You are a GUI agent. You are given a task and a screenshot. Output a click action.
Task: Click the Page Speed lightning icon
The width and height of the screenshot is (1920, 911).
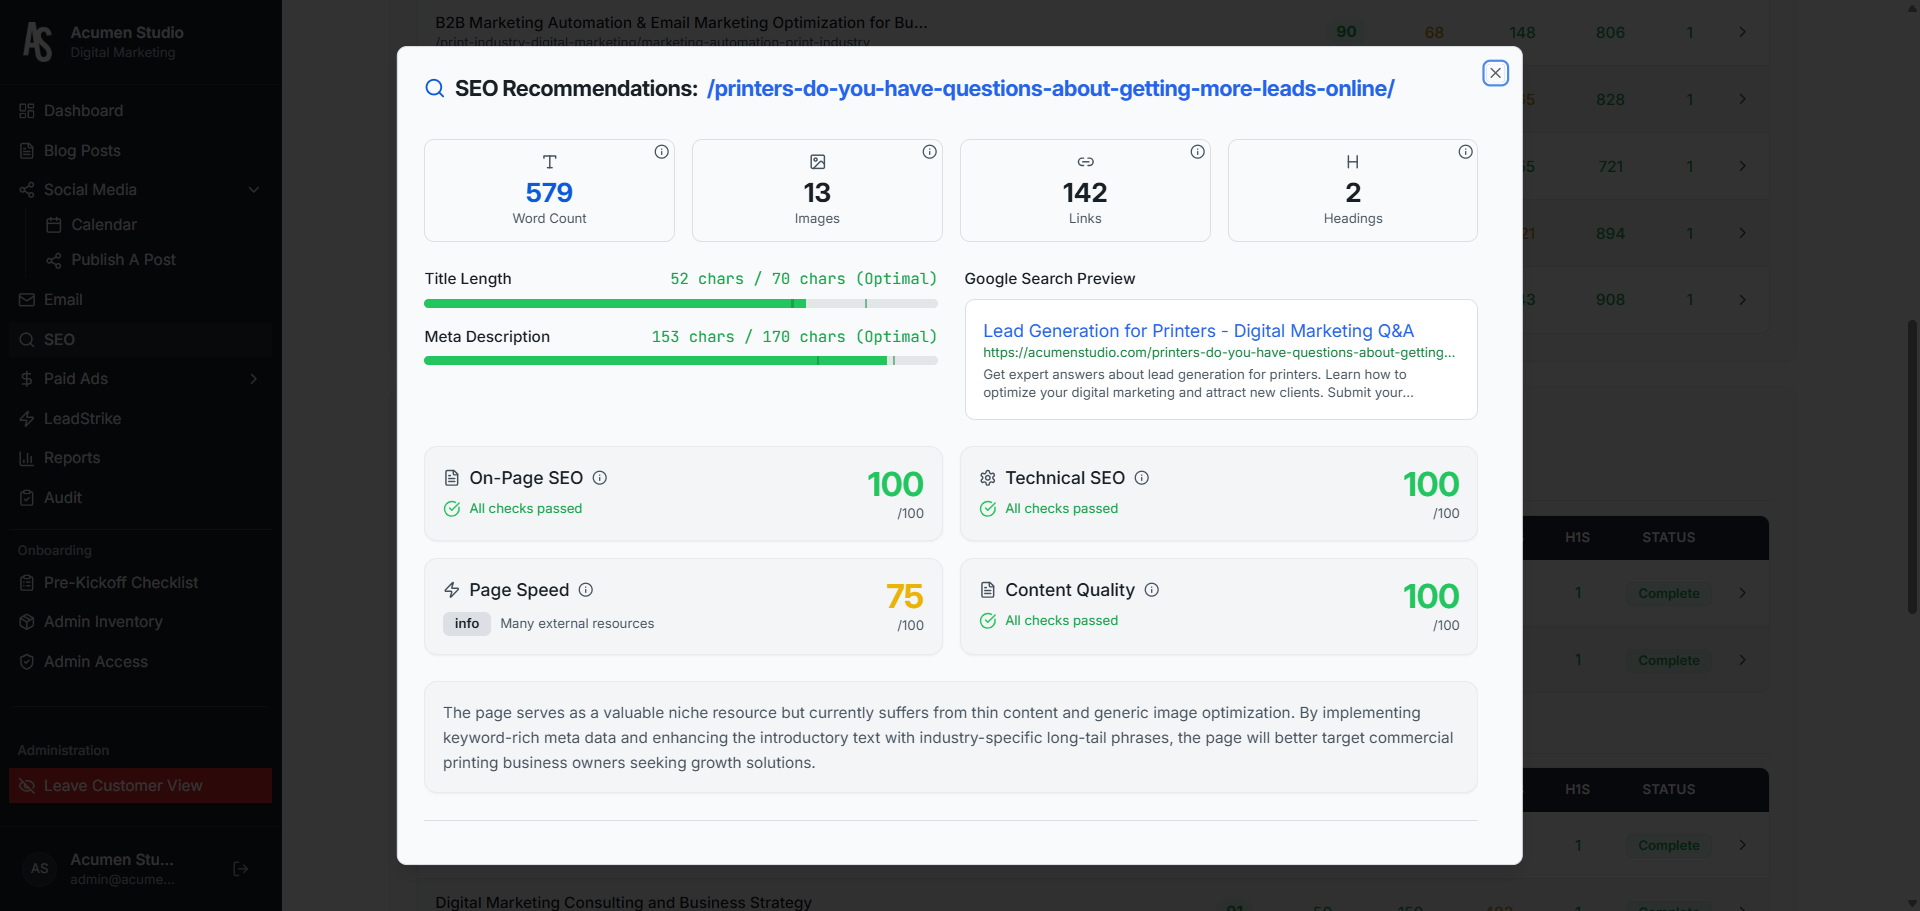[x=452, y=590]
